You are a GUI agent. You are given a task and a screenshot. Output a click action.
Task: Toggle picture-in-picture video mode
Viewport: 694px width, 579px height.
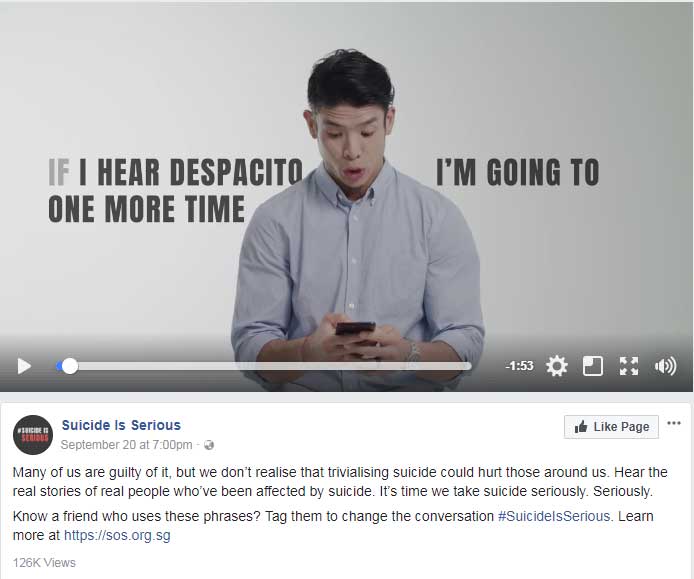click(x=593, y=366)
